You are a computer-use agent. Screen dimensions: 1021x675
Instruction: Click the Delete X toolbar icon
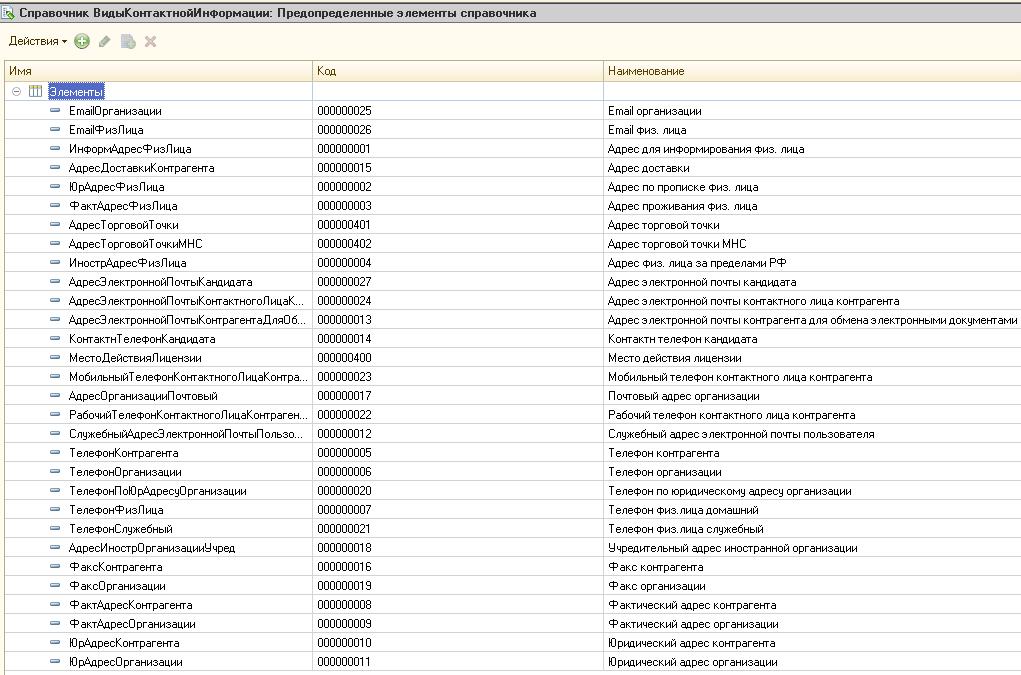pos(150,42)
